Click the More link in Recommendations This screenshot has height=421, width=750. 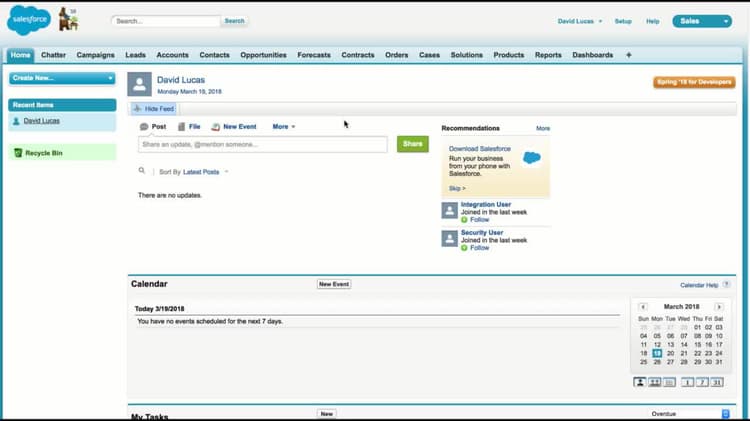[x=543, y=128]
